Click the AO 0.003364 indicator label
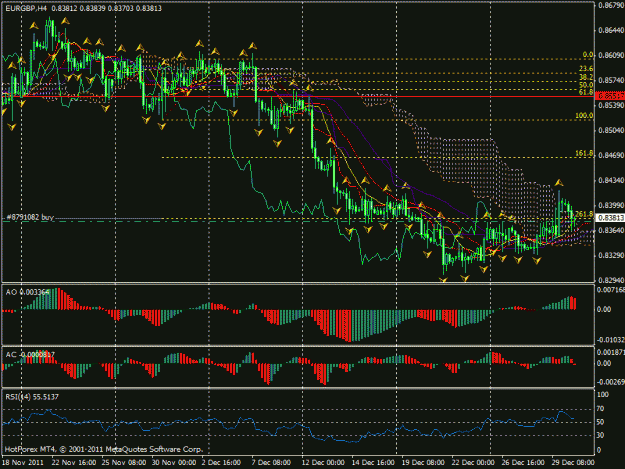The height and width of the screenshot is (469, 625). pos(27,292)
